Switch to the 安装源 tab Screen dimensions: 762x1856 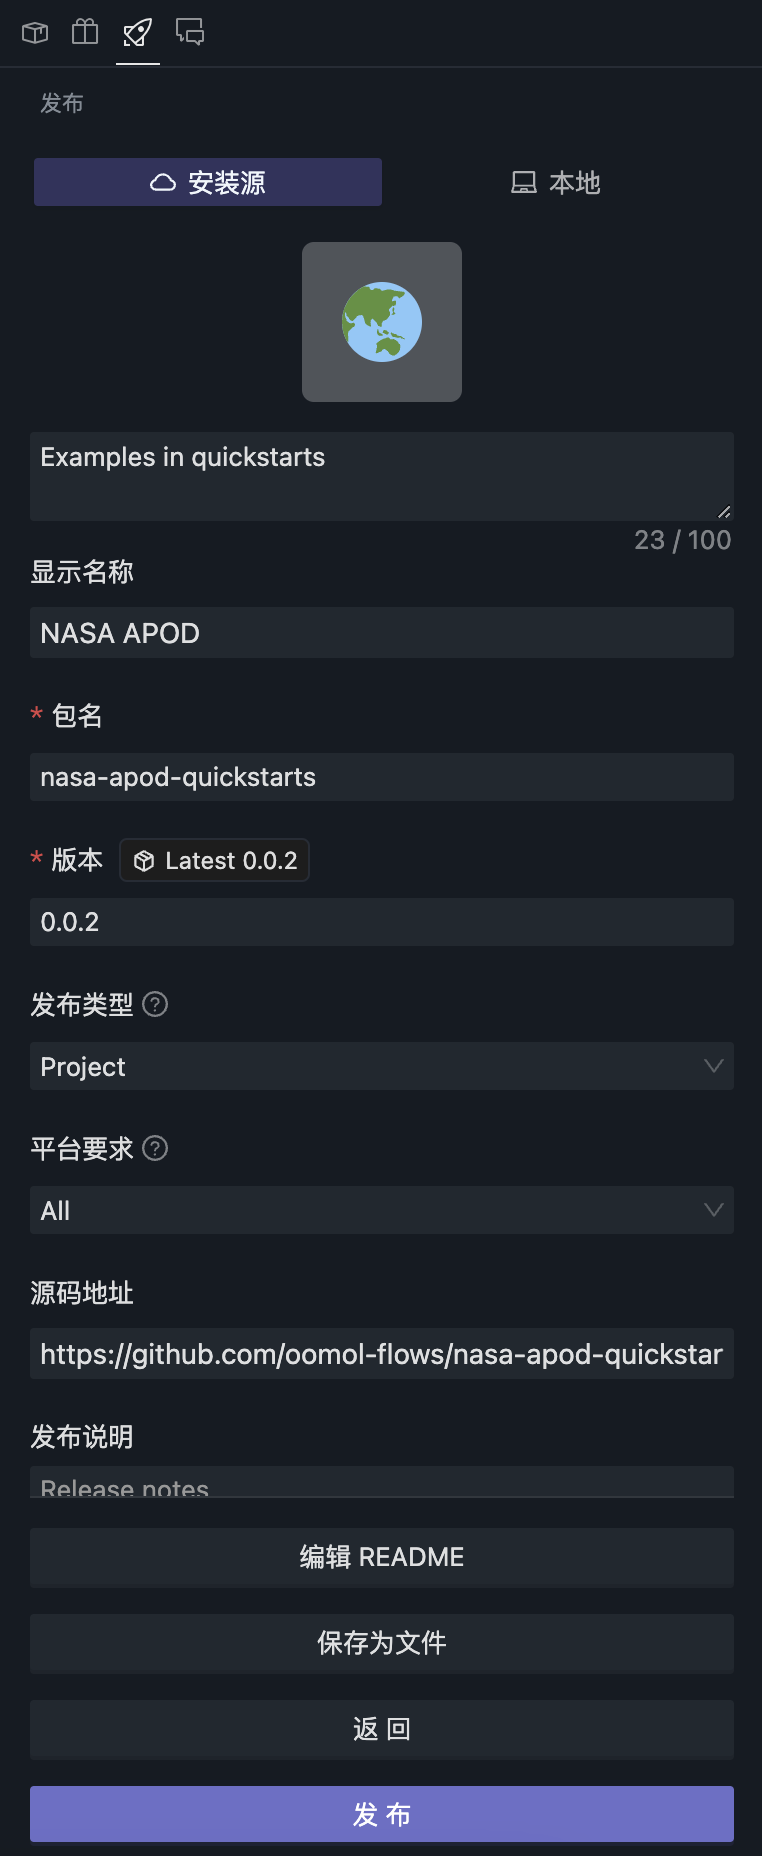tap(208, 182)
